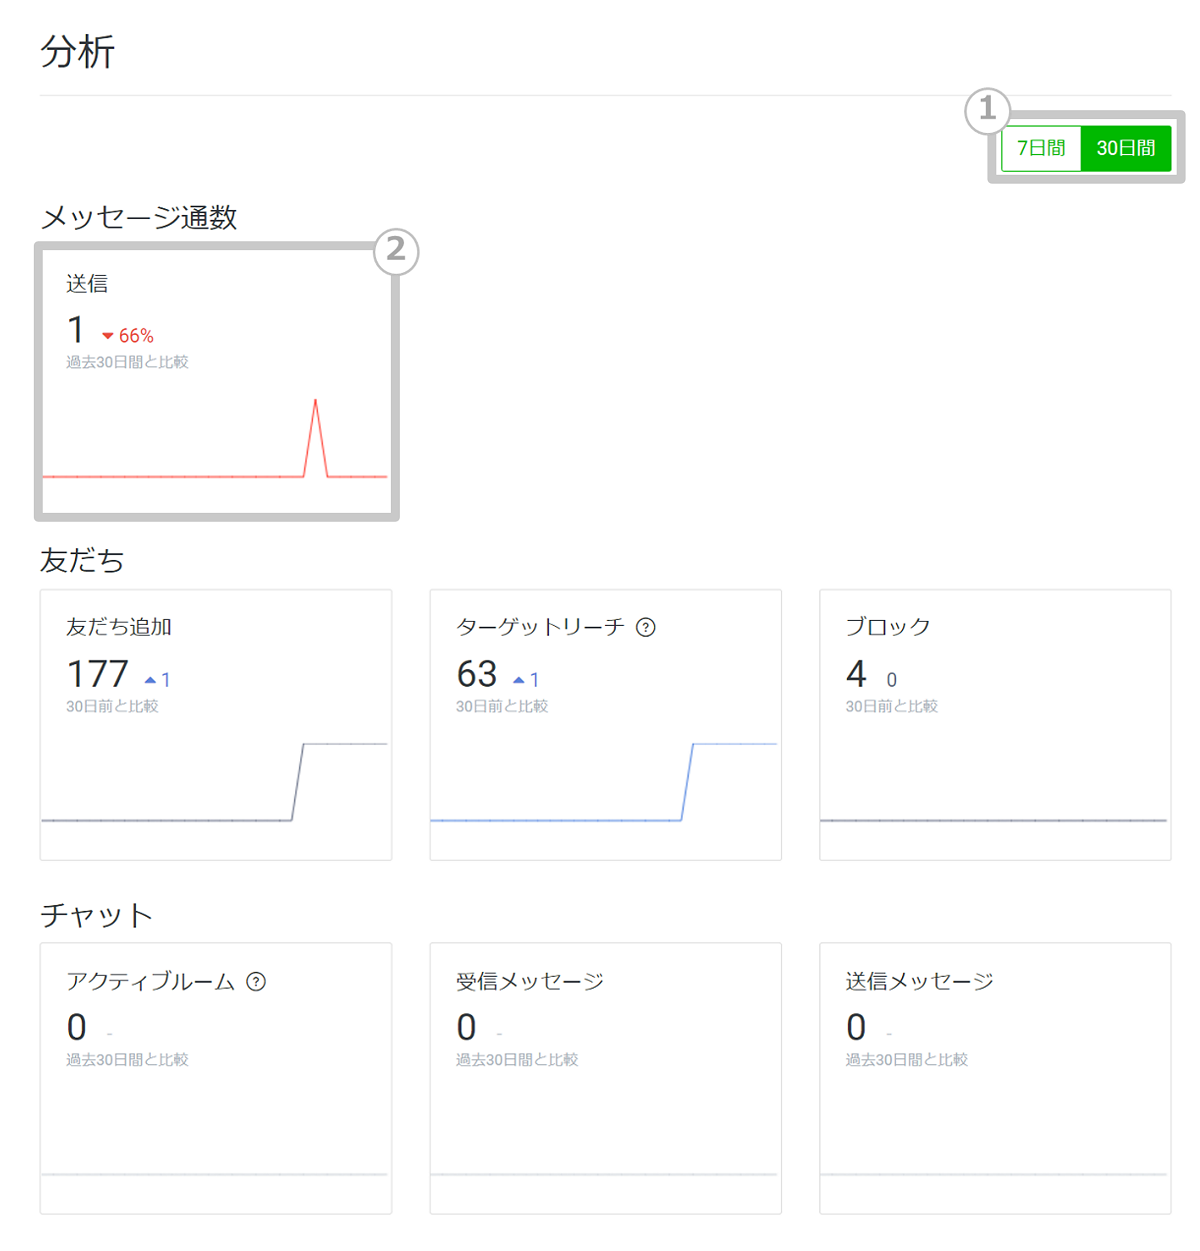Viewport: 1200px width, 1251px height.
Task: Select the 30日間 period option
Action: click(1126, 147)
